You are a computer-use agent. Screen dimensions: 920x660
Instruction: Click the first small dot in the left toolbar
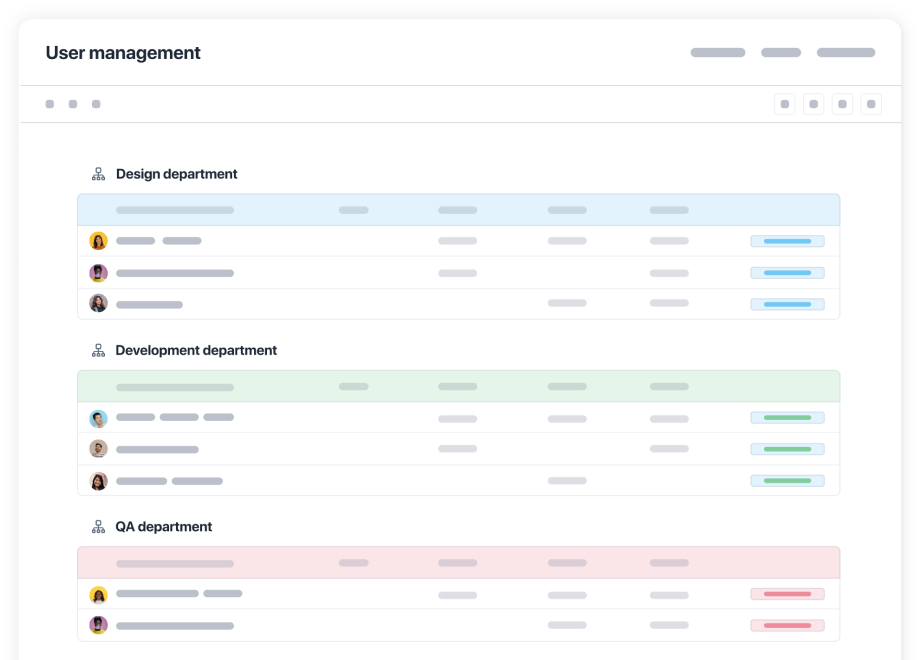coord(50,104)
